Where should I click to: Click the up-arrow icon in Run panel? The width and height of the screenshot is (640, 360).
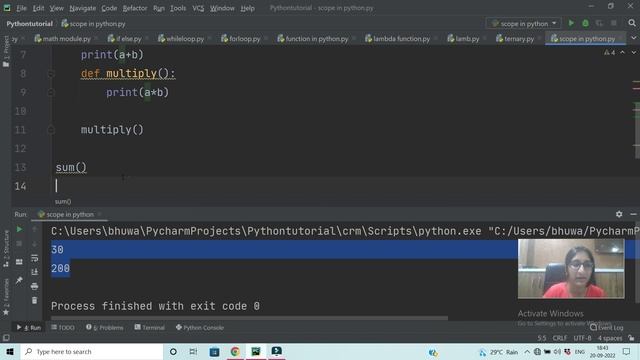[x=34, y=229]
